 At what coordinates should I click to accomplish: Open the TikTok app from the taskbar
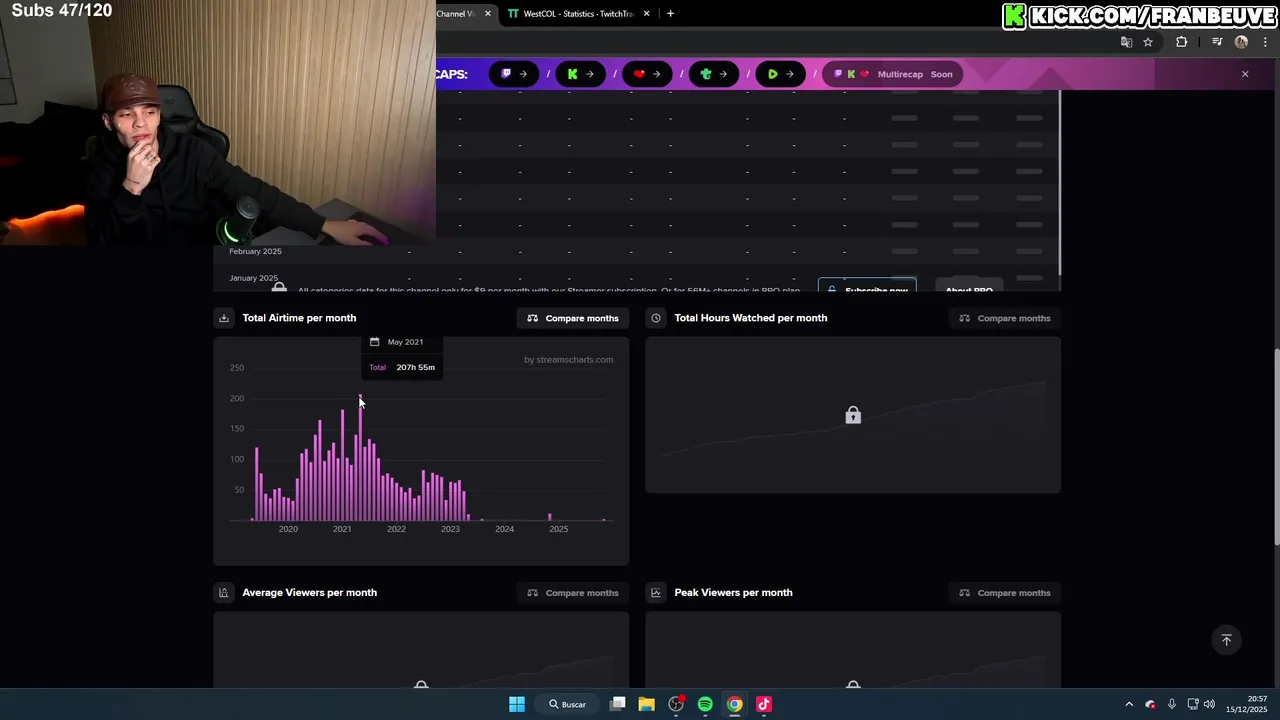tap(764, 704)
